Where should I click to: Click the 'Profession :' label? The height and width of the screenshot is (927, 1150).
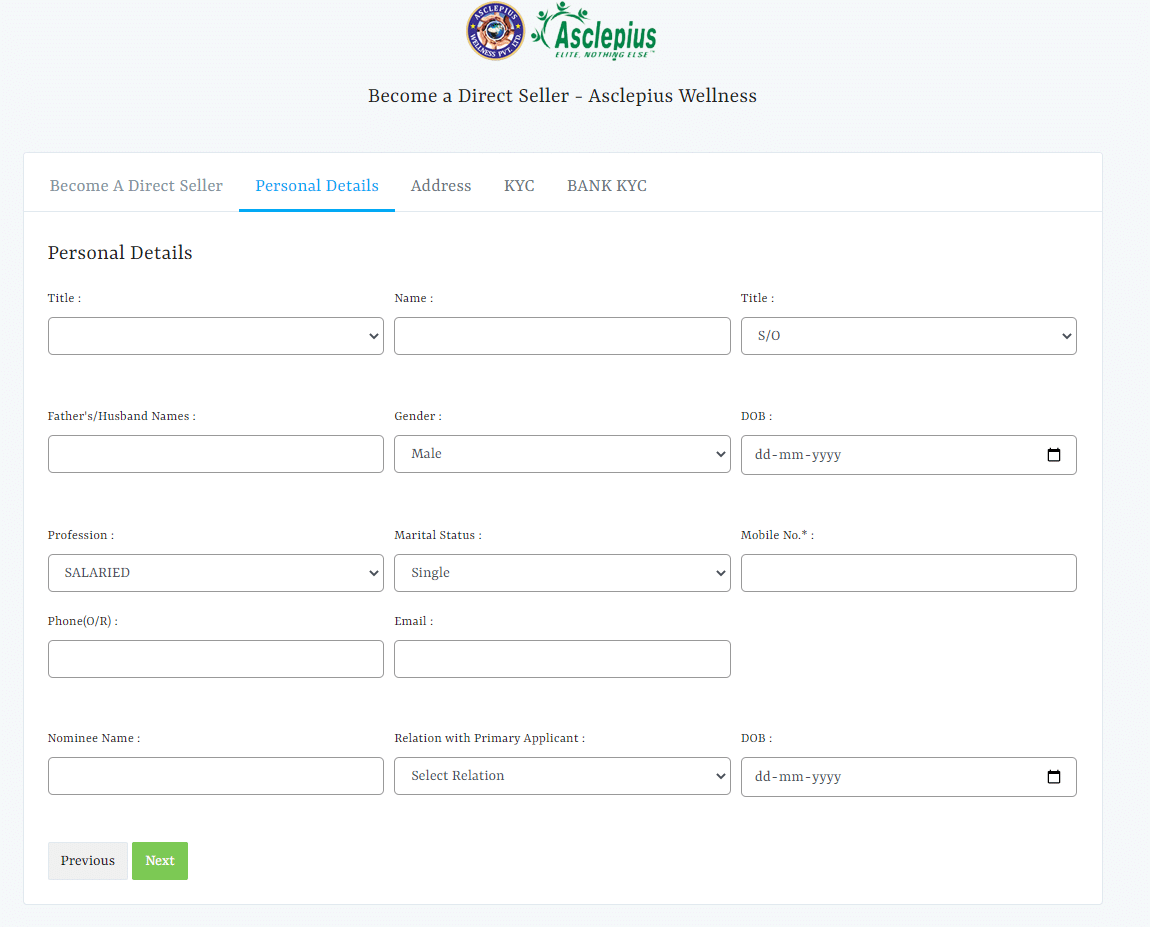click(81, 535)
